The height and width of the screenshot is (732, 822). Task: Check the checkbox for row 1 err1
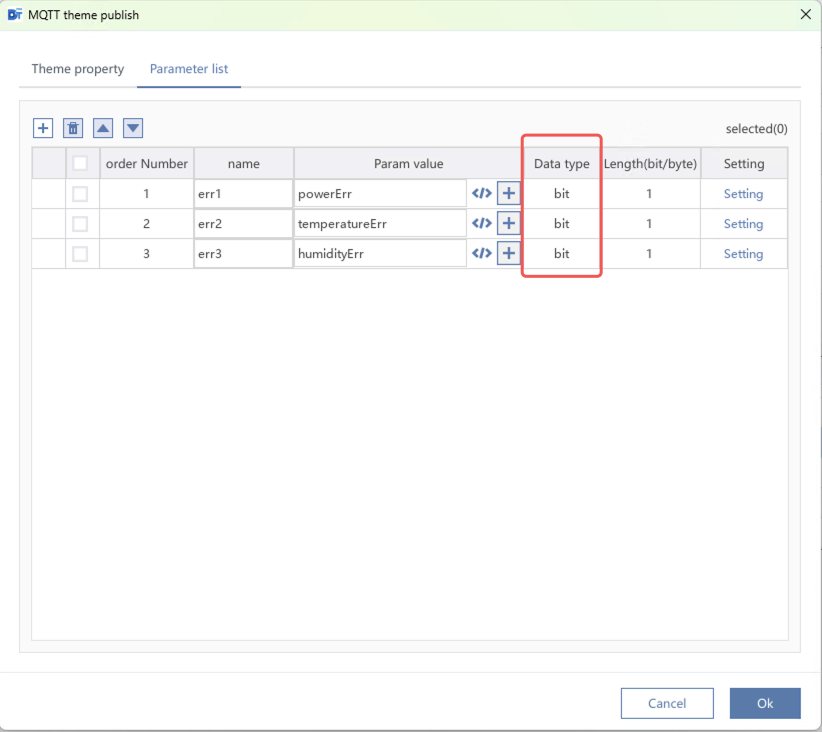(80, 194)
